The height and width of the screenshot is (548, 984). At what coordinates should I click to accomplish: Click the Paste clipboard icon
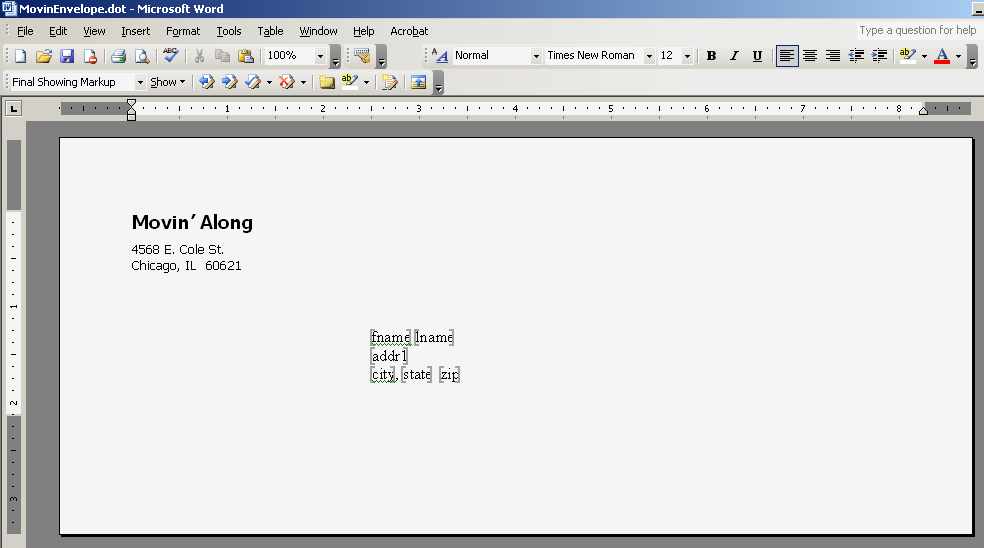click(245, 56)
